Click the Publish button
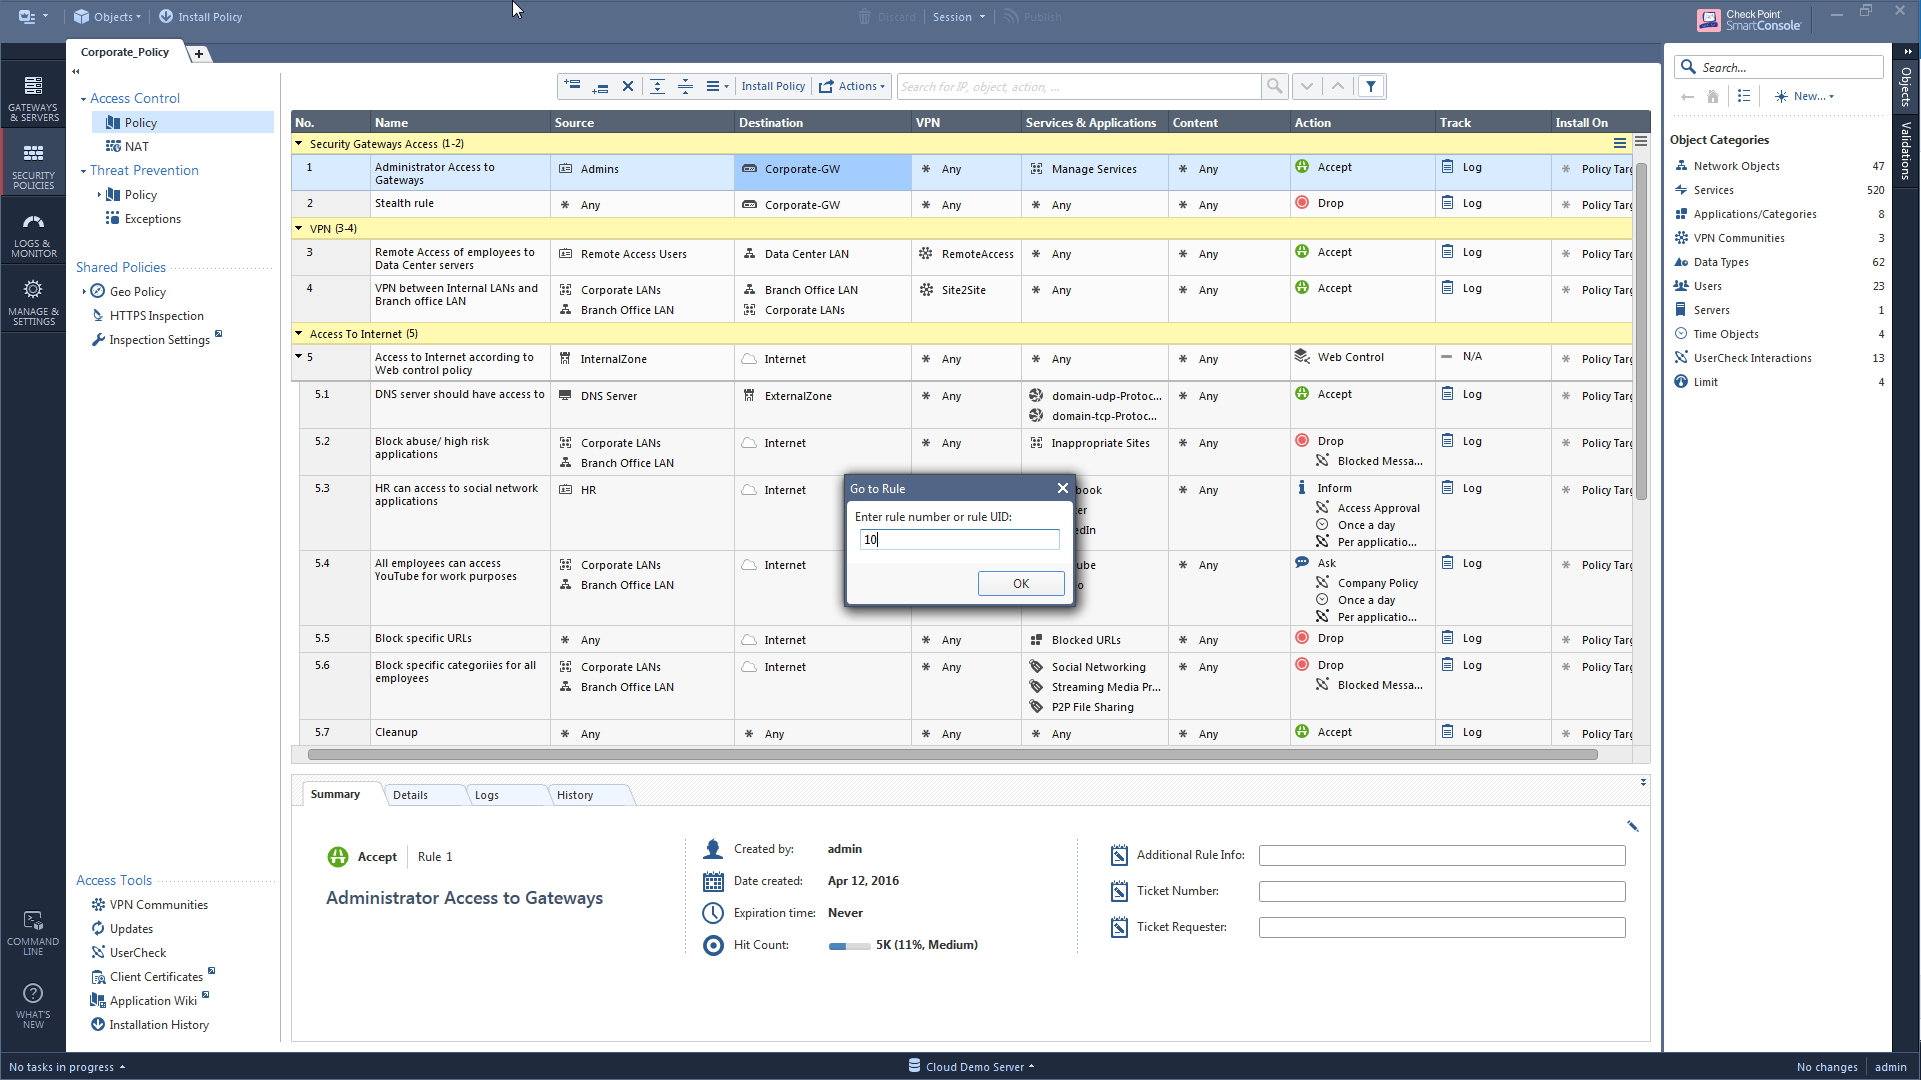Viewport: 1921px width, 1080px height. [1033, 17]
